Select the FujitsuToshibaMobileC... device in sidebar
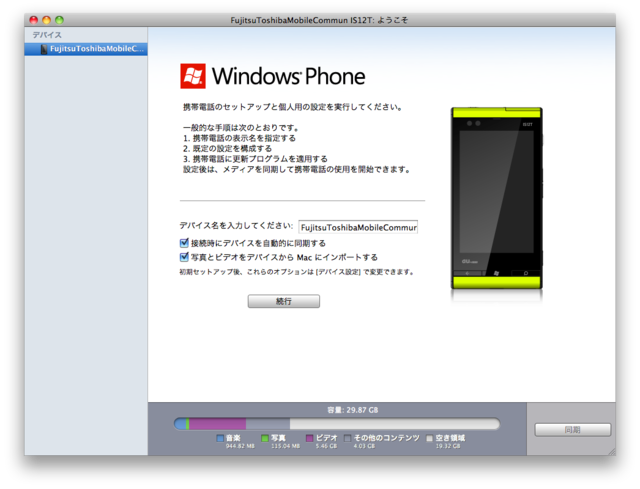The image size is (640, 489). point(86,49)
